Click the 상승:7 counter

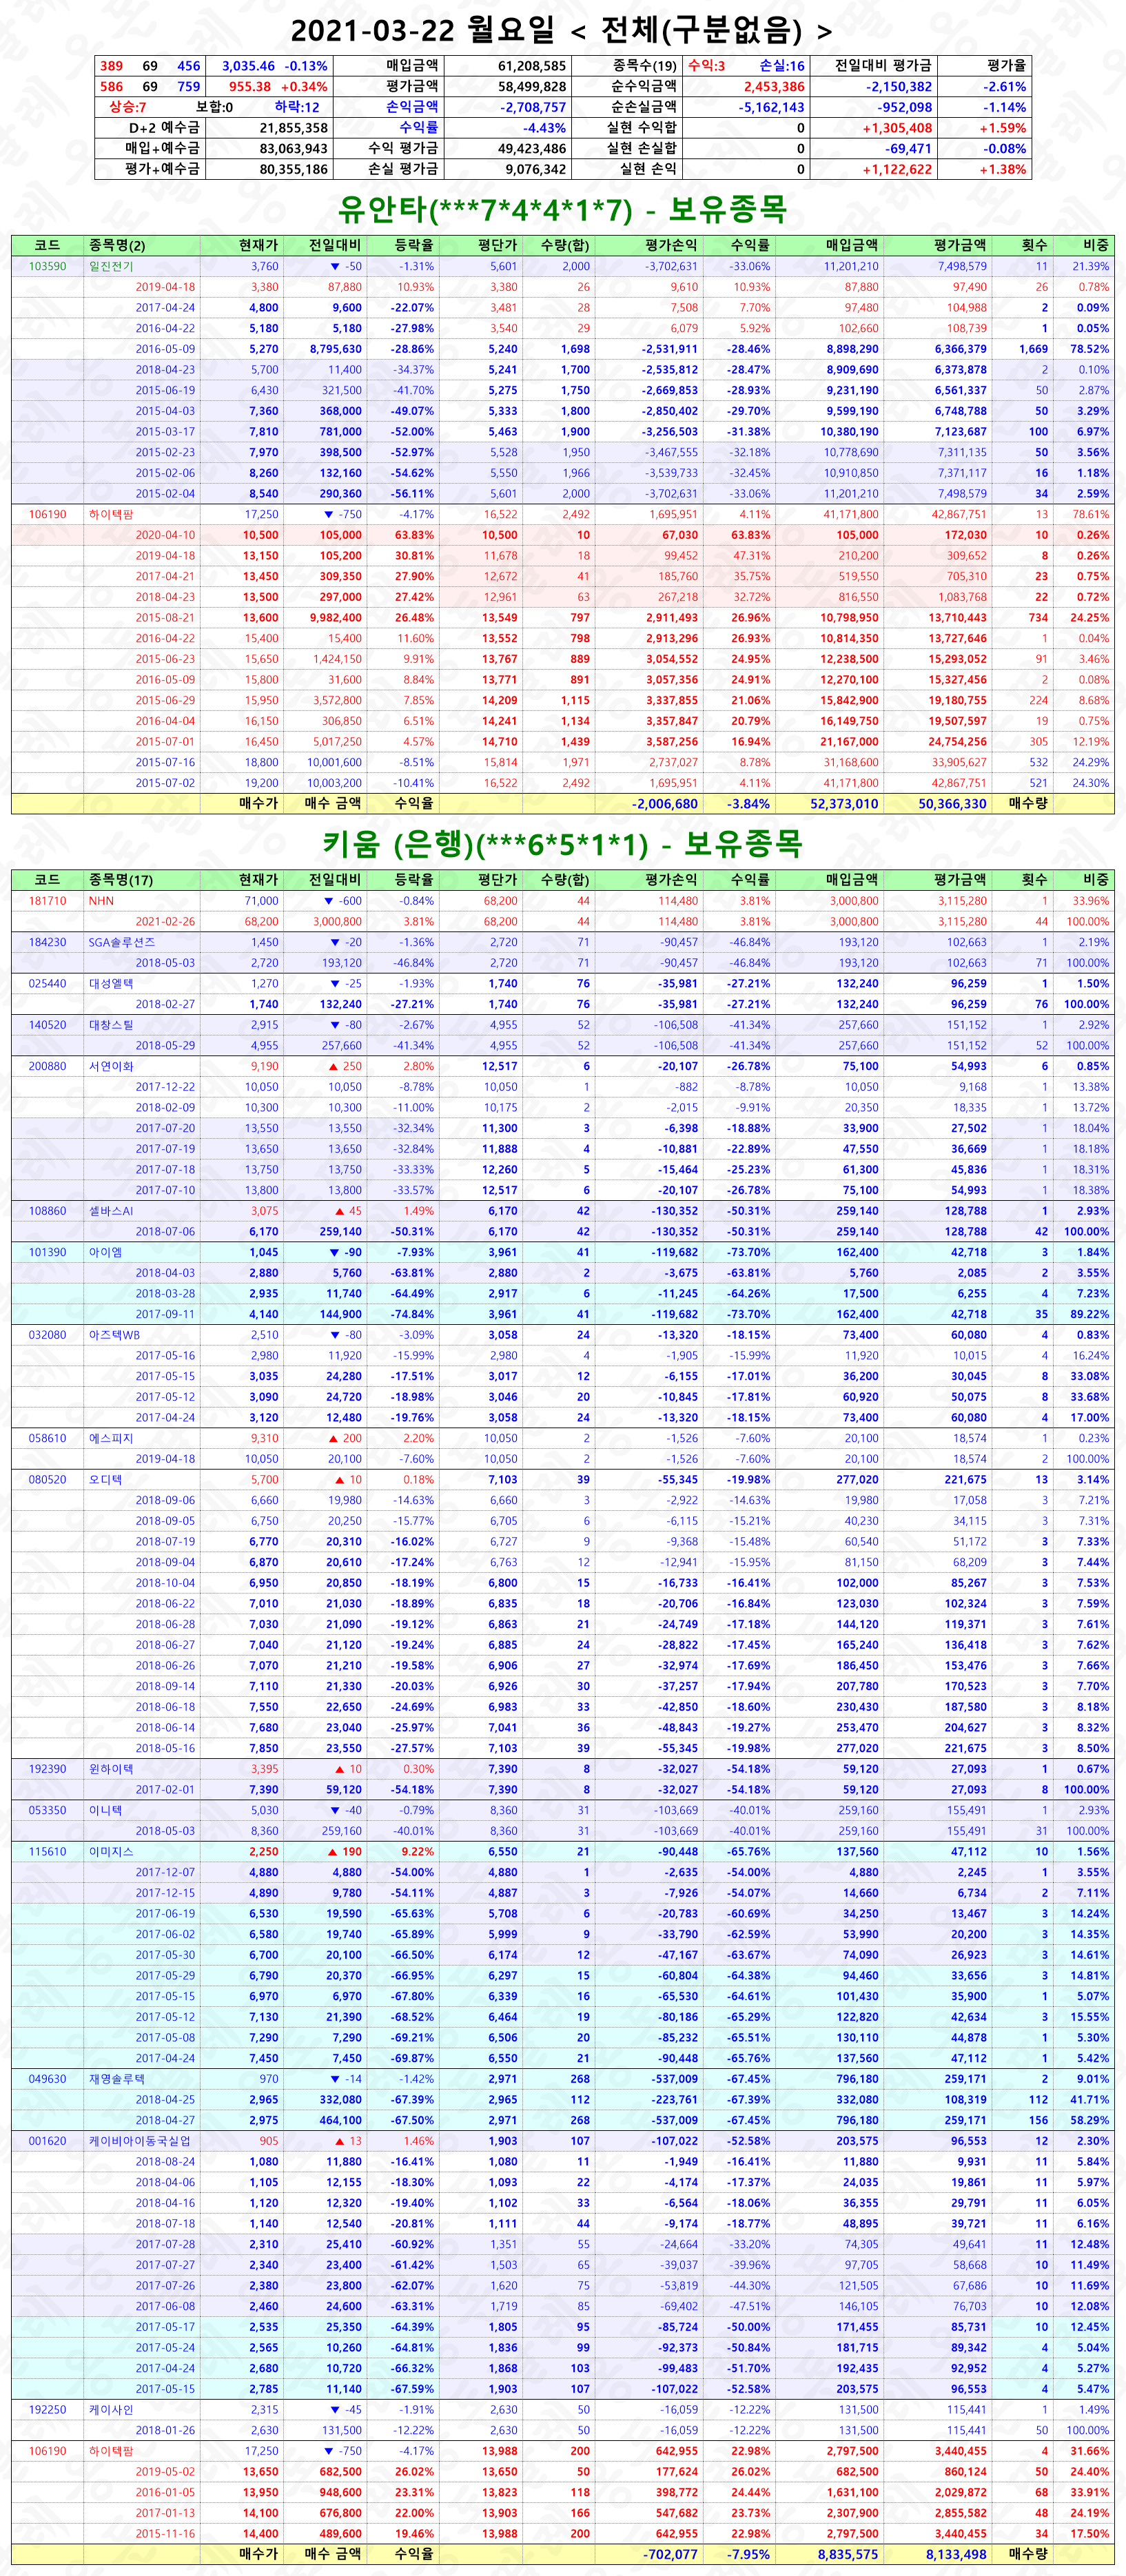[128, 107]
